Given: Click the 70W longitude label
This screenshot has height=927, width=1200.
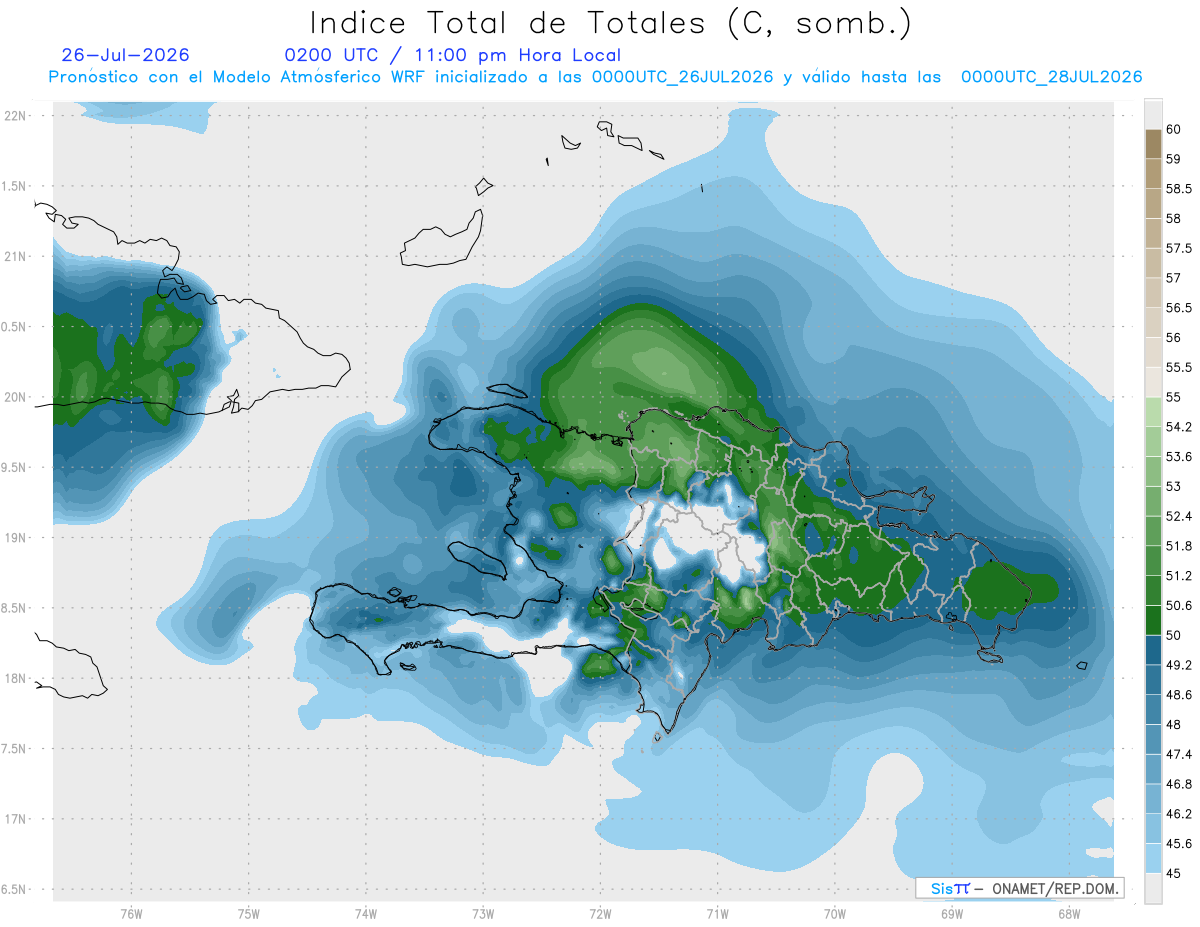Looking at the screenshot, I should tap(835, 913).
